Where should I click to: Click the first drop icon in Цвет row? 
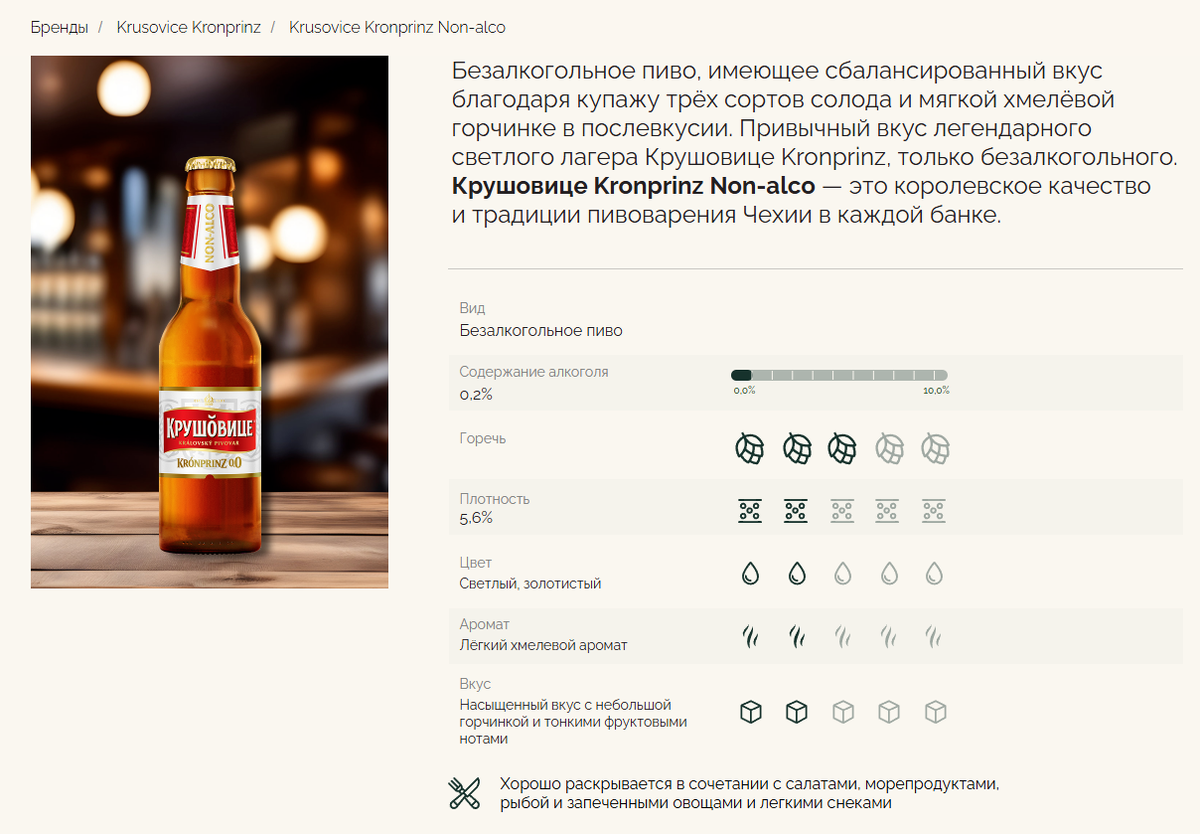tap(750, 573)
